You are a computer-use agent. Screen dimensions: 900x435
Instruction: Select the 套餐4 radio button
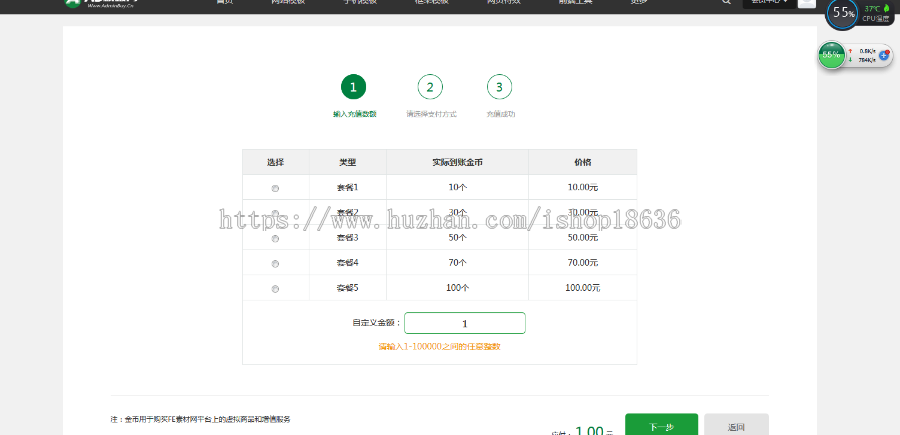[x=275, y=264]
